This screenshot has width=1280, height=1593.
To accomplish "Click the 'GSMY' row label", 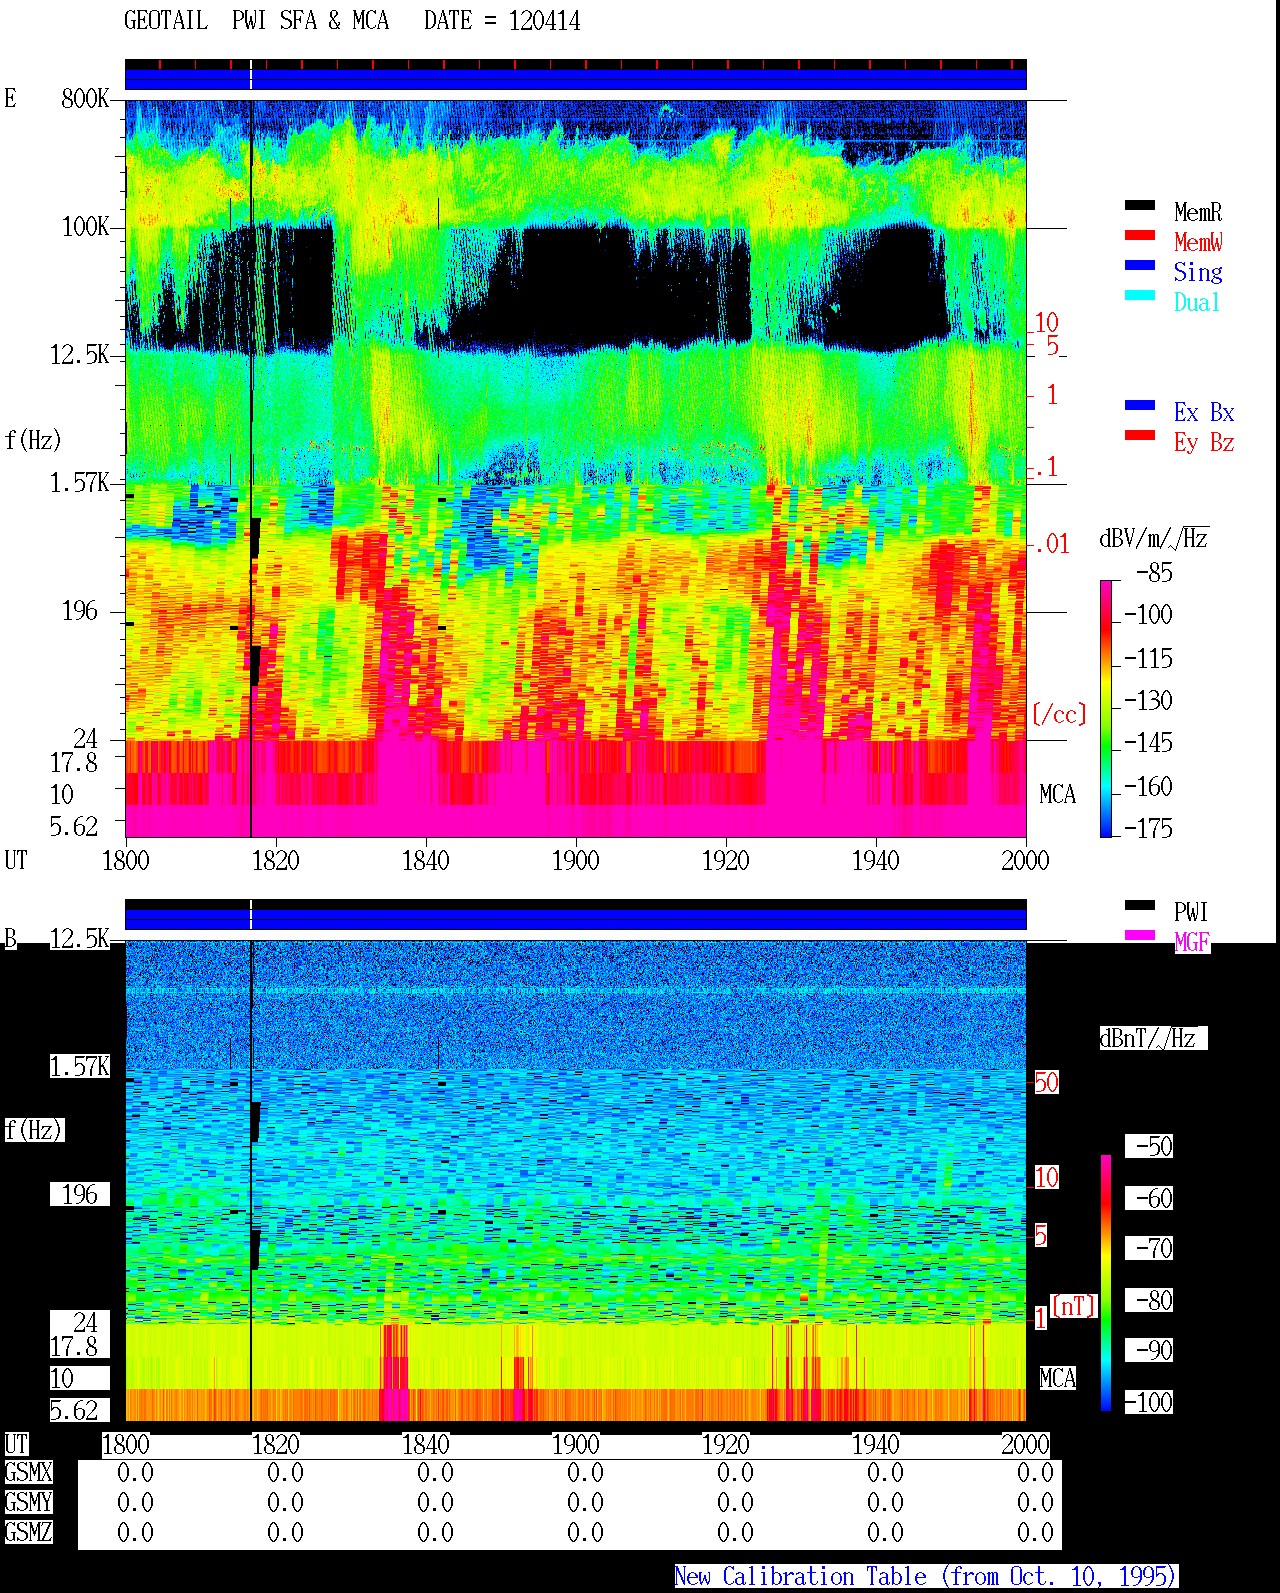I will [28, 1502].
